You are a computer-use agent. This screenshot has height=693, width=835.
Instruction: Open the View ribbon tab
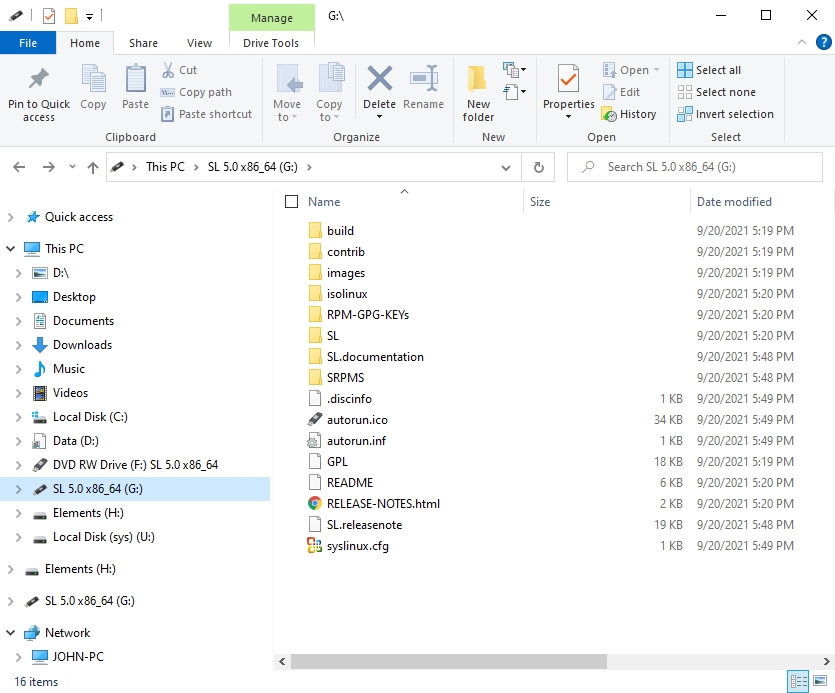[199, 43]
